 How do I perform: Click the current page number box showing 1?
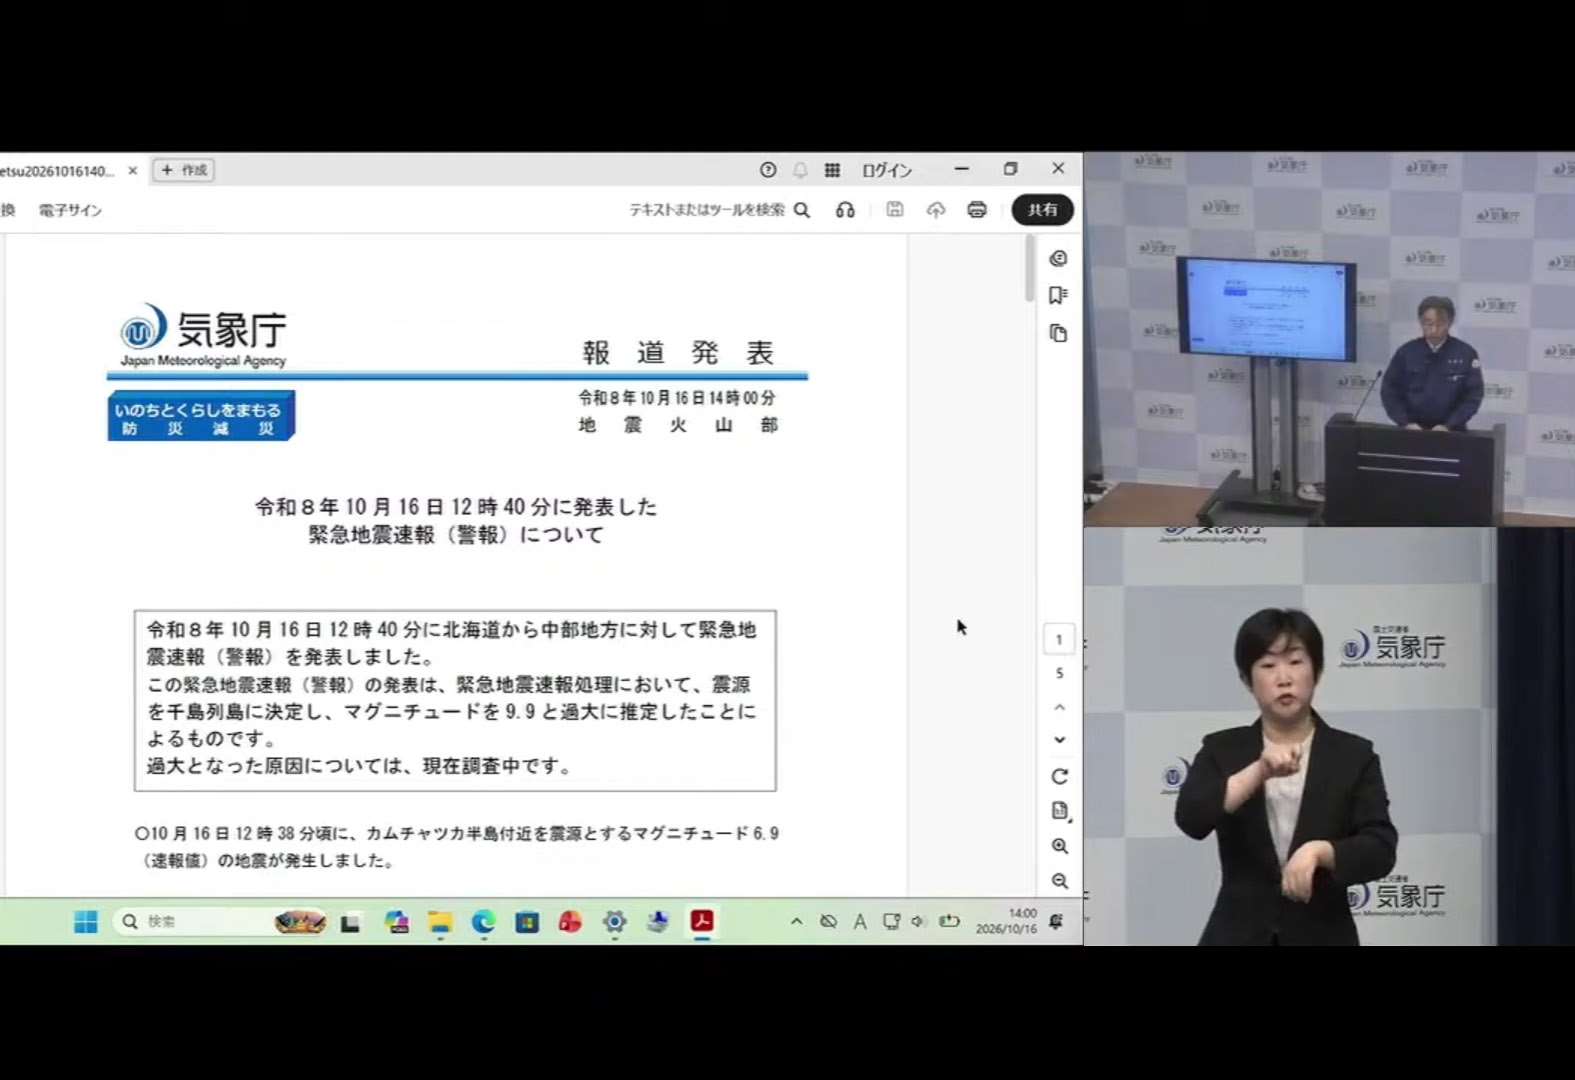(x=1059, y=640)
